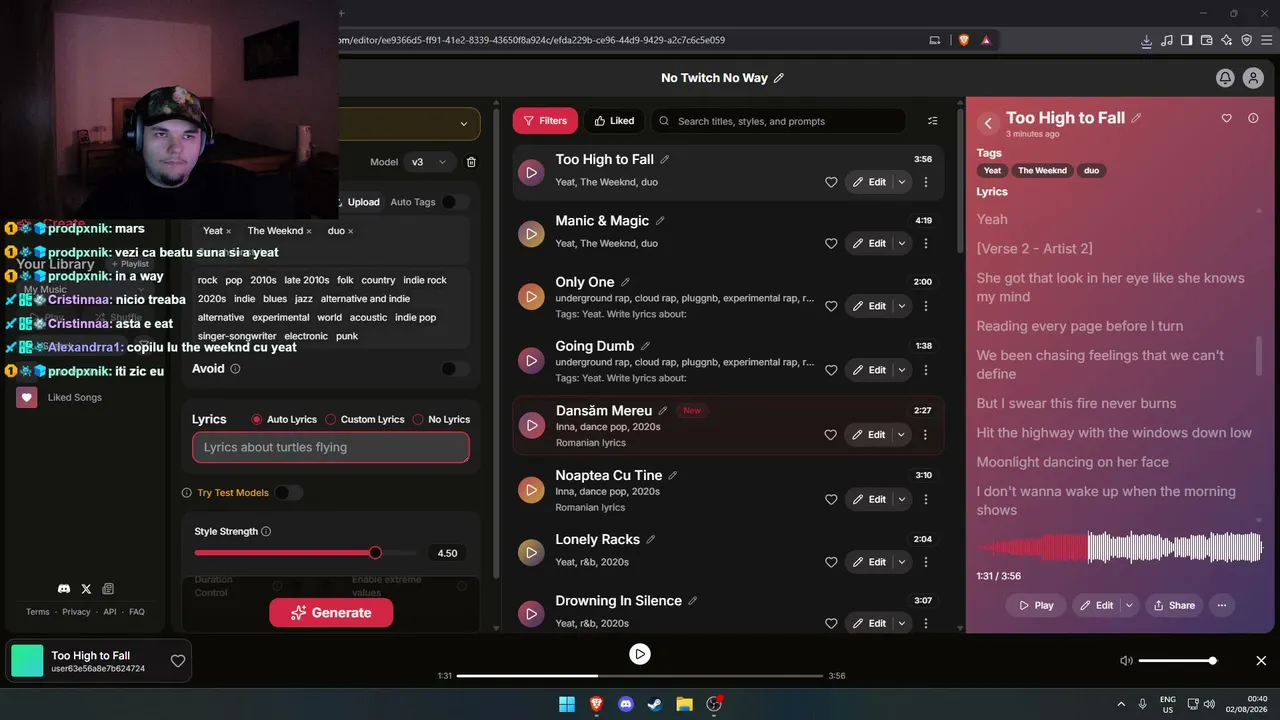This screenshot has height=720, width=1280.
Task: Open the Windows Start menu
Action: click(x=567, y=704)
